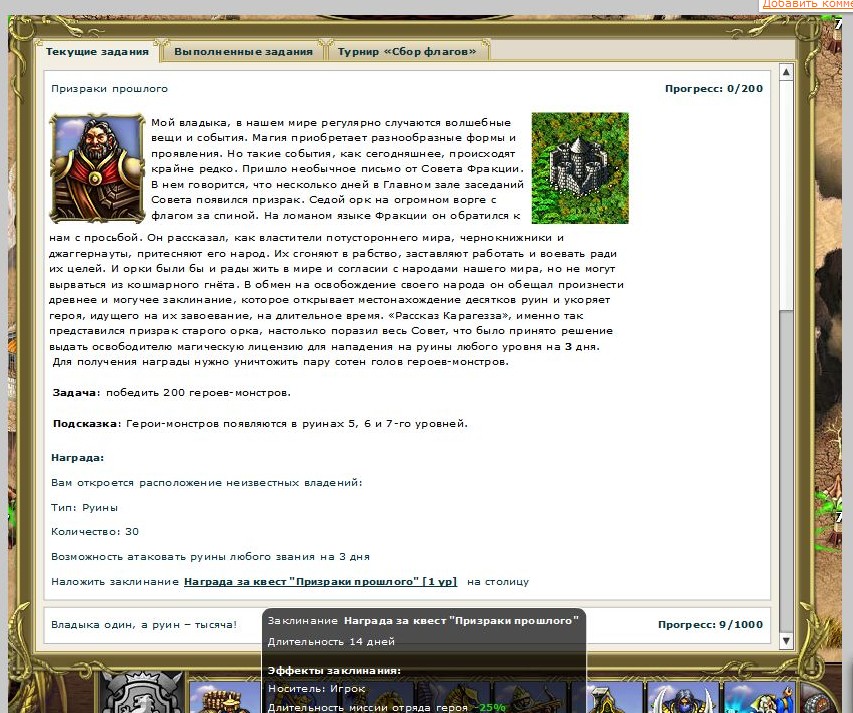Click the bearded lord portrait image

[x=98, y=167]
